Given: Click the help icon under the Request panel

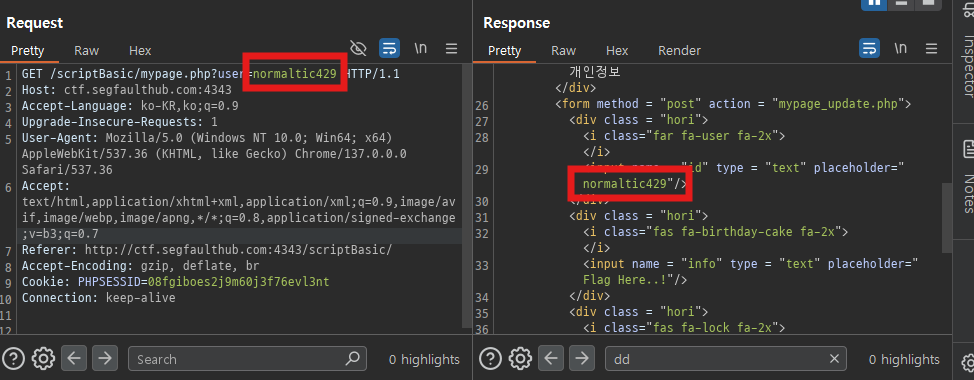Looking at the screenshot, I should point(14,358).
